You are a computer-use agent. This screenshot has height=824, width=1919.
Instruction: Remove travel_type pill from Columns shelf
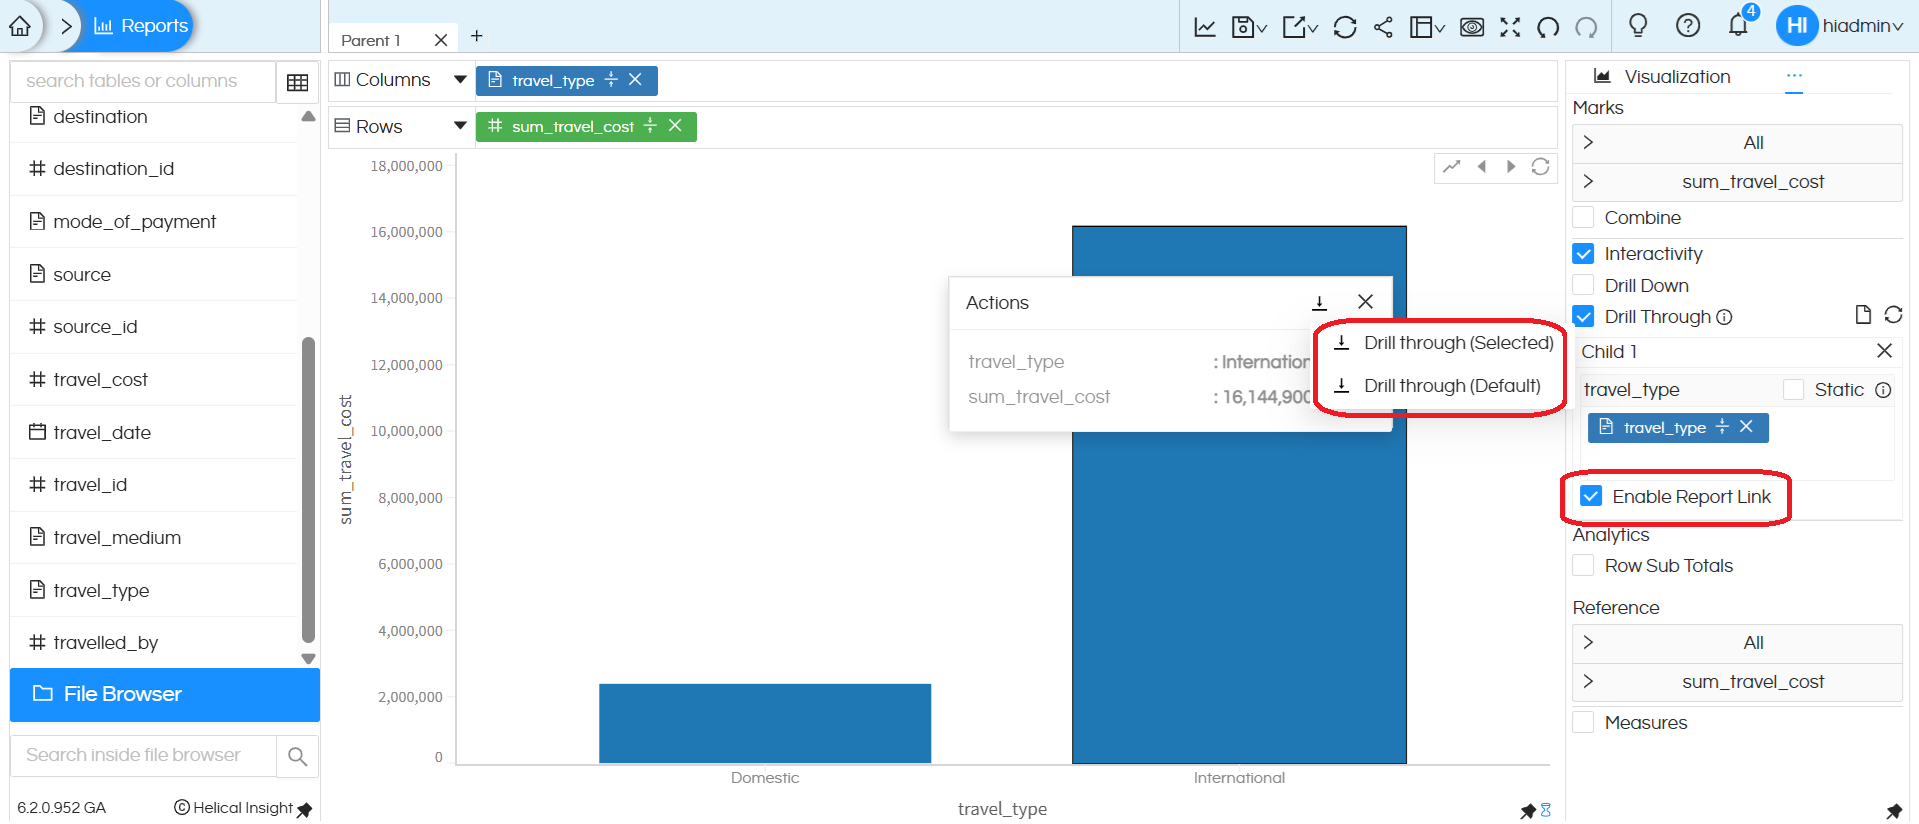[x=635, y=80]
